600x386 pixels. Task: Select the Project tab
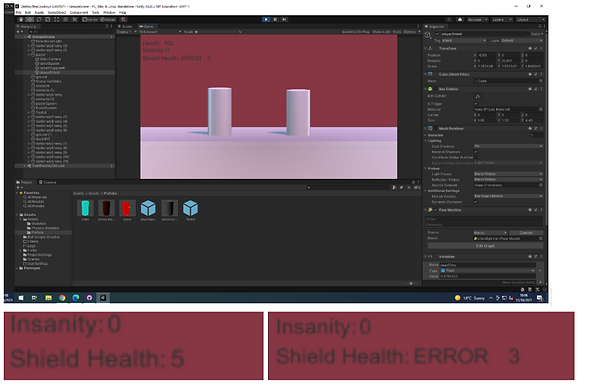[25, 182]
